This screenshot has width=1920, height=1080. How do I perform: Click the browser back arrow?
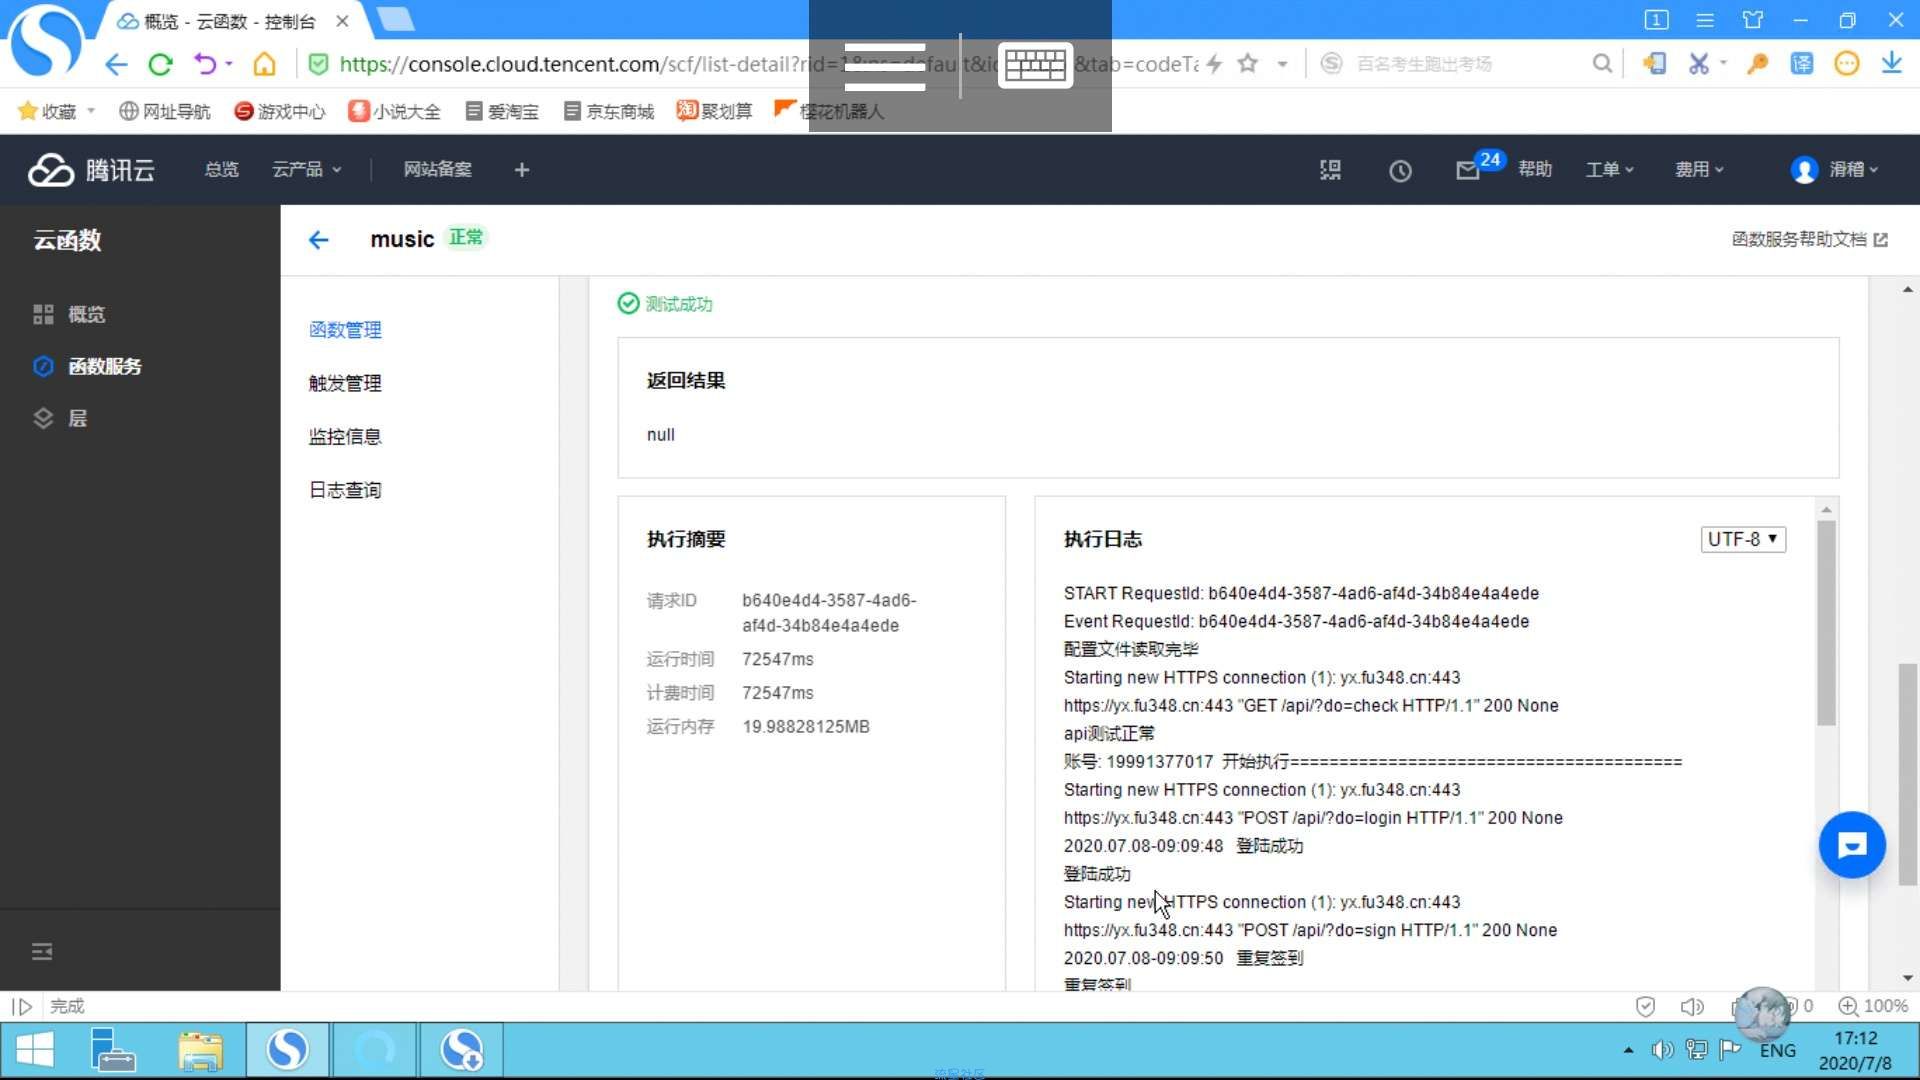coord(116,64)
